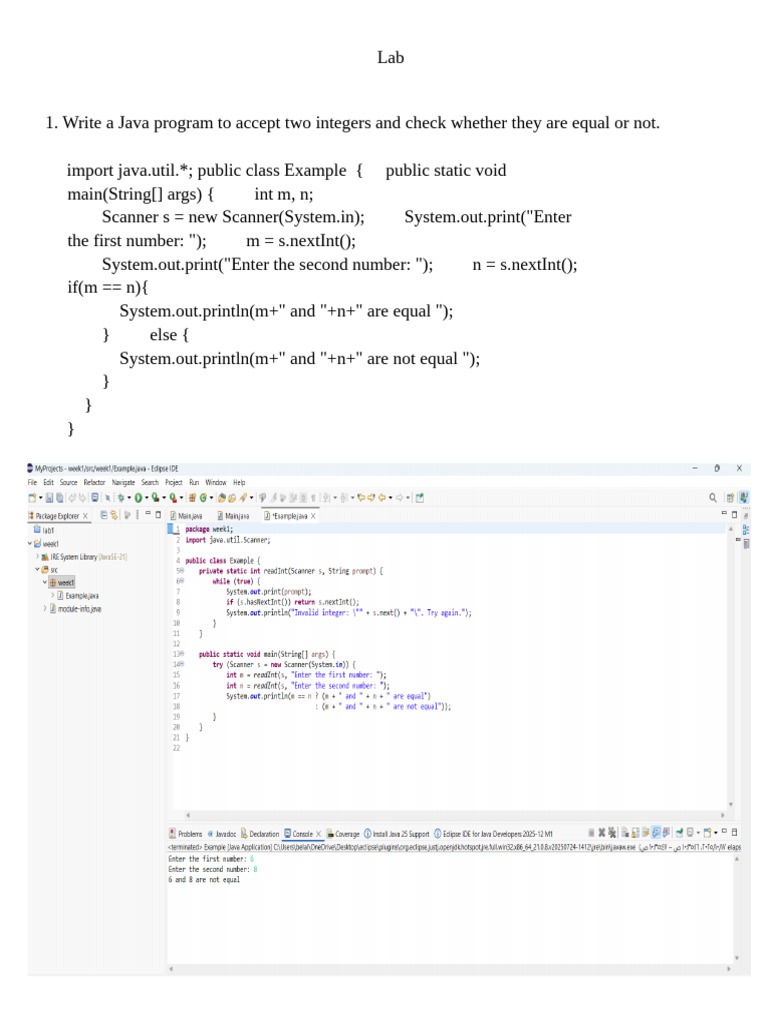This screenshot has width=768, height=1024.
Task: Maximize the editor area
Action: point(734,515)
